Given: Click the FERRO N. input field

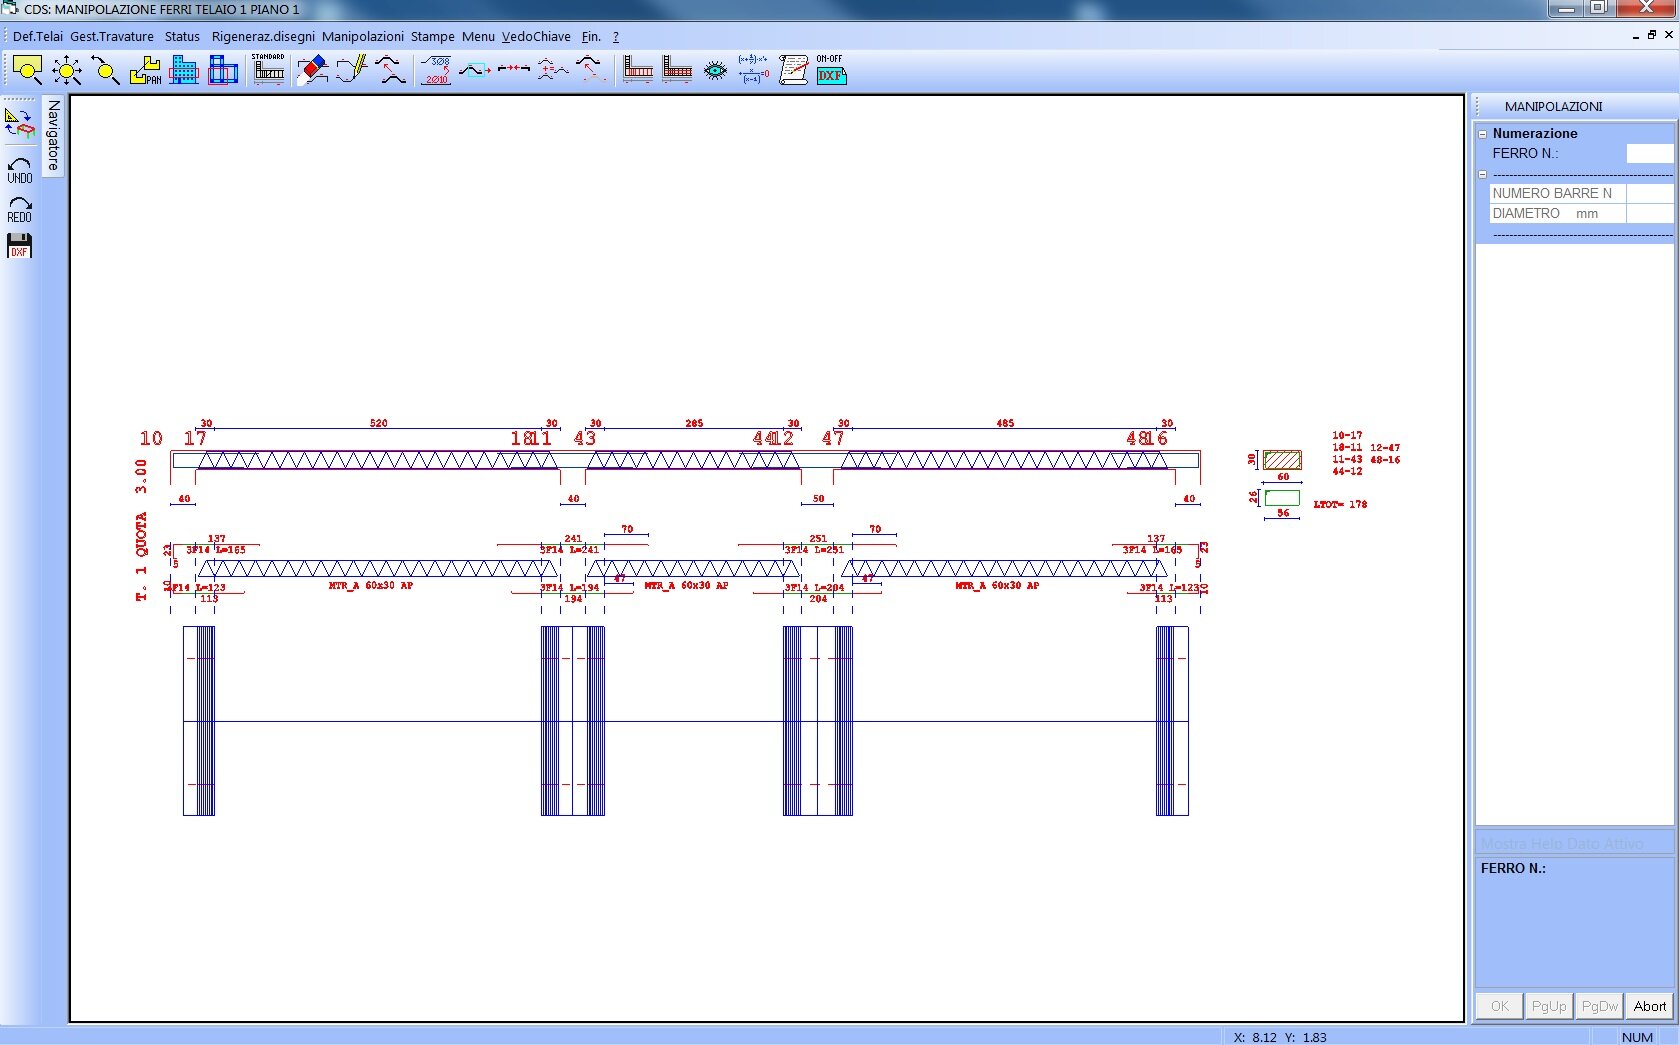Looking at the screenshot, I should coord(1649,154).
